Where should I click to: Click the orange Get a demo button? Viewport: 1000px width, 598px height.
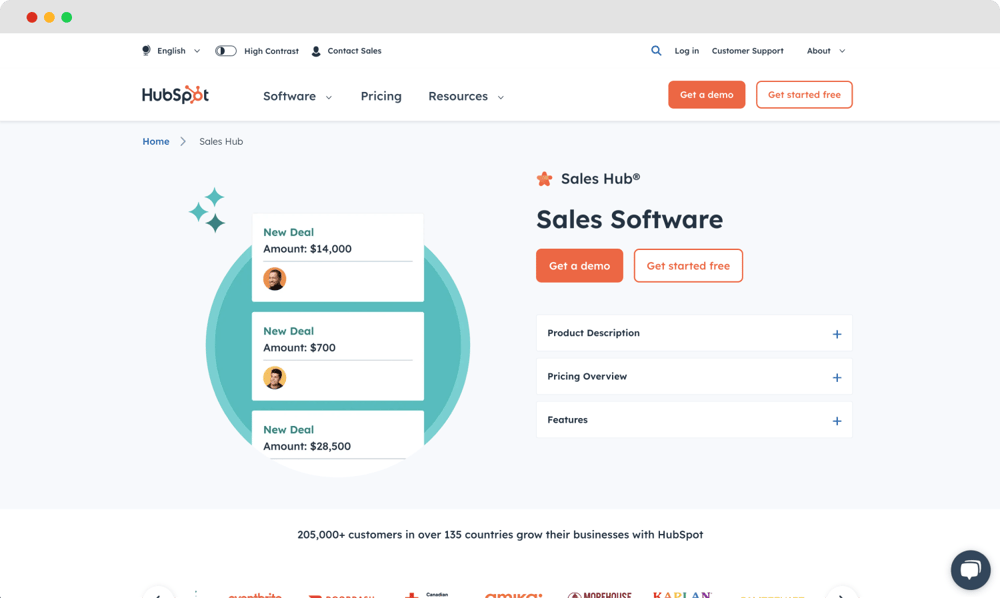(x=579, y=265)
